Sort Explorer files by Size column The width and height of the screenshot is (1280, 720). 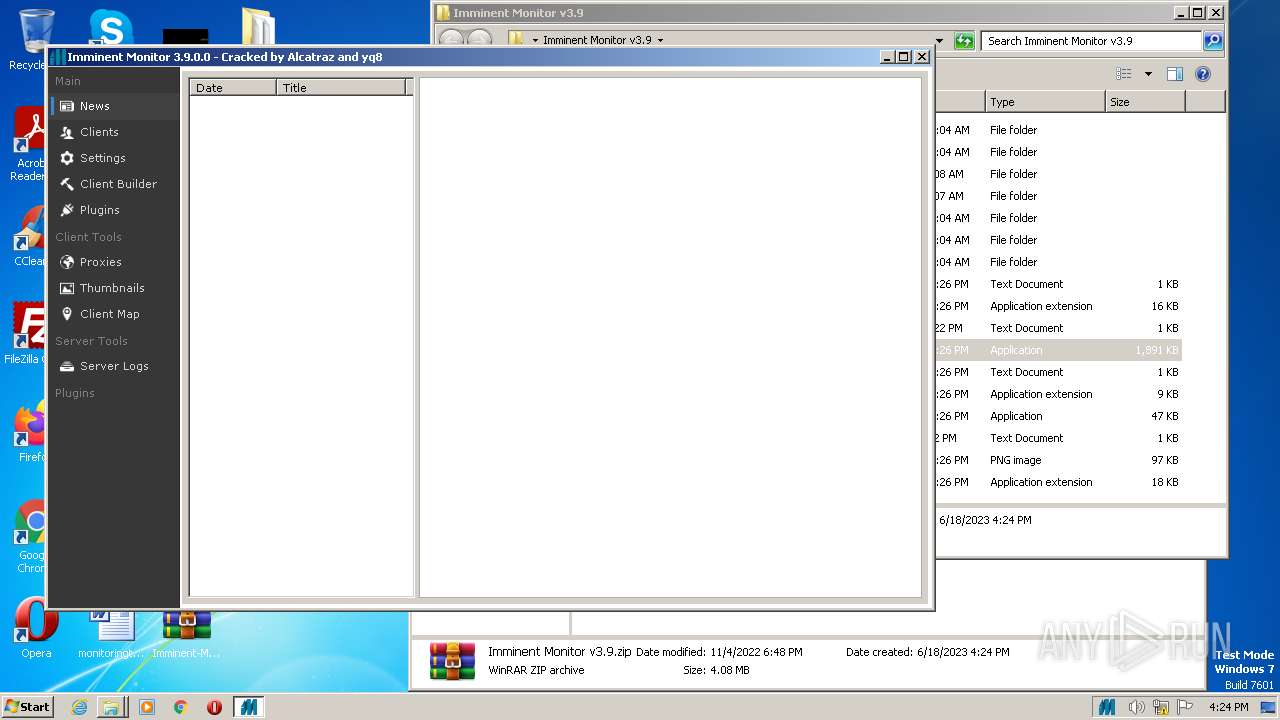click(1145, 102)
